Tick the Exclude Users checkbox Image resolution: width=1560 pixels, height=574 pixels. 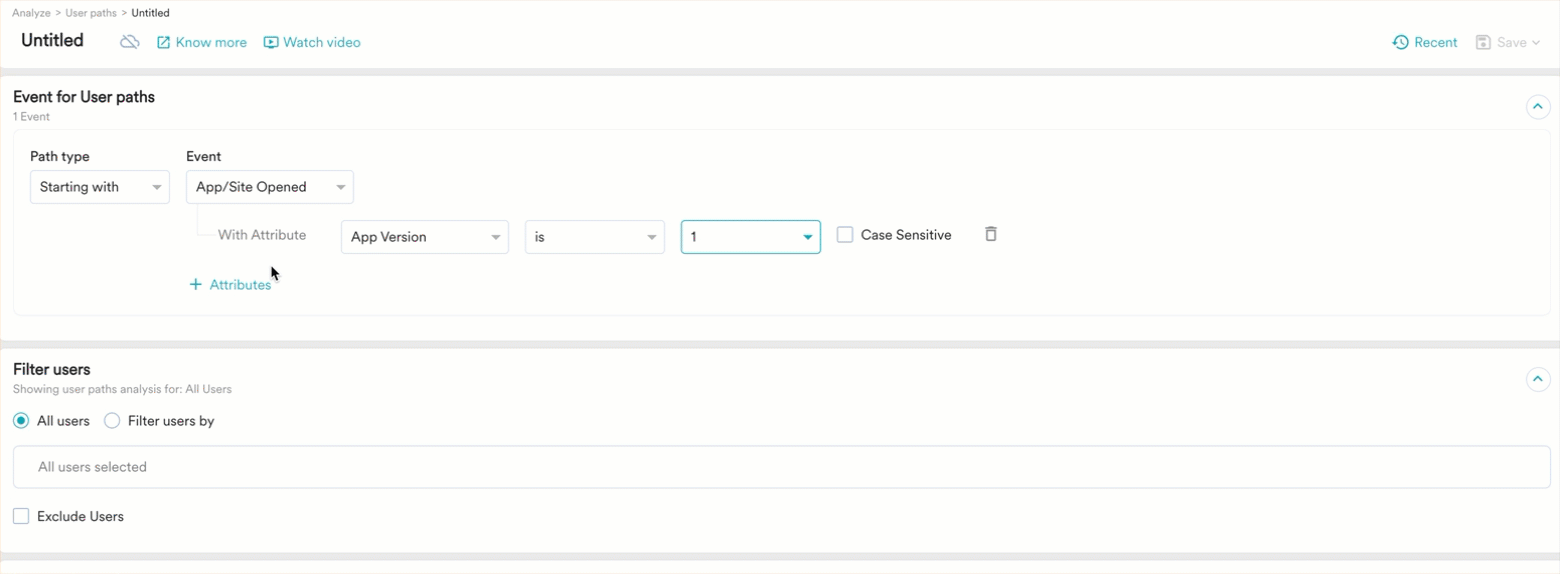[21, 516]
